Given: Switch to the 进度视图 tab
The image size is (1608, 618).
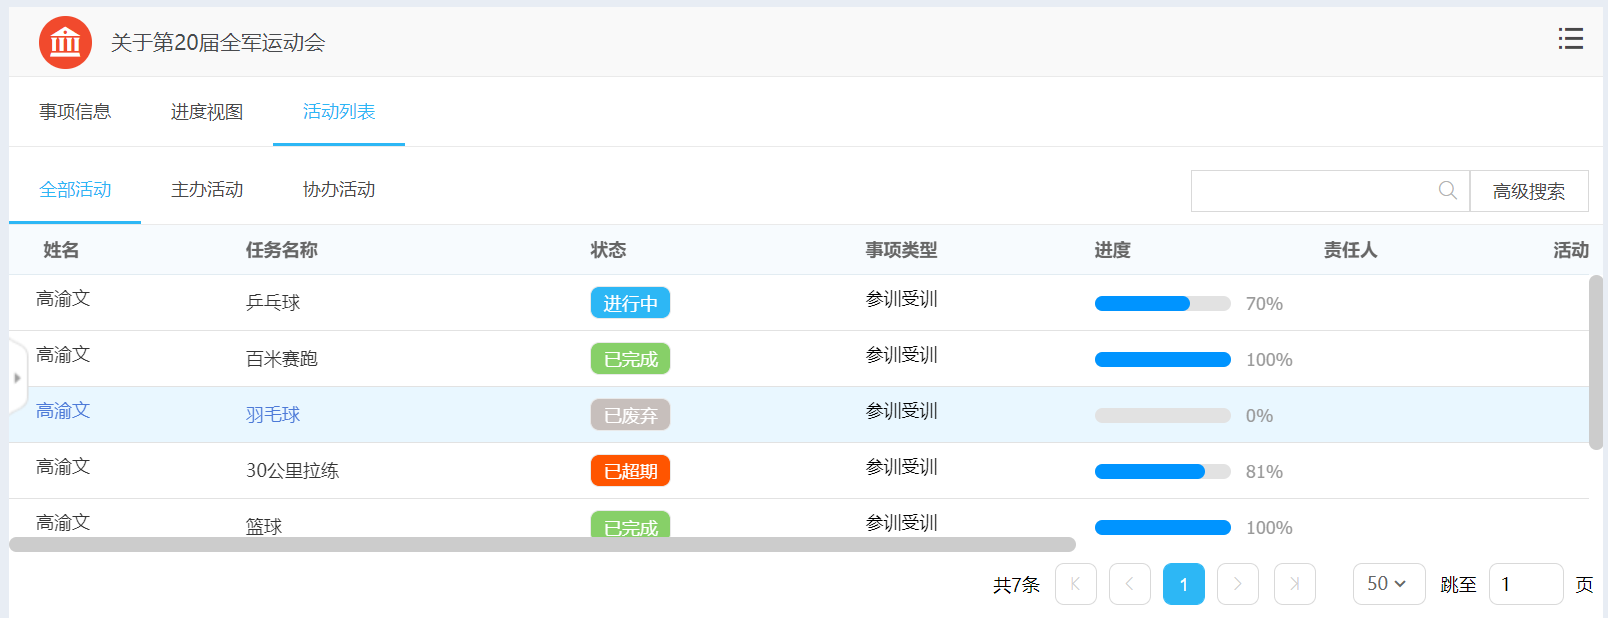Looking at the screenshot, I should point(207,112).
